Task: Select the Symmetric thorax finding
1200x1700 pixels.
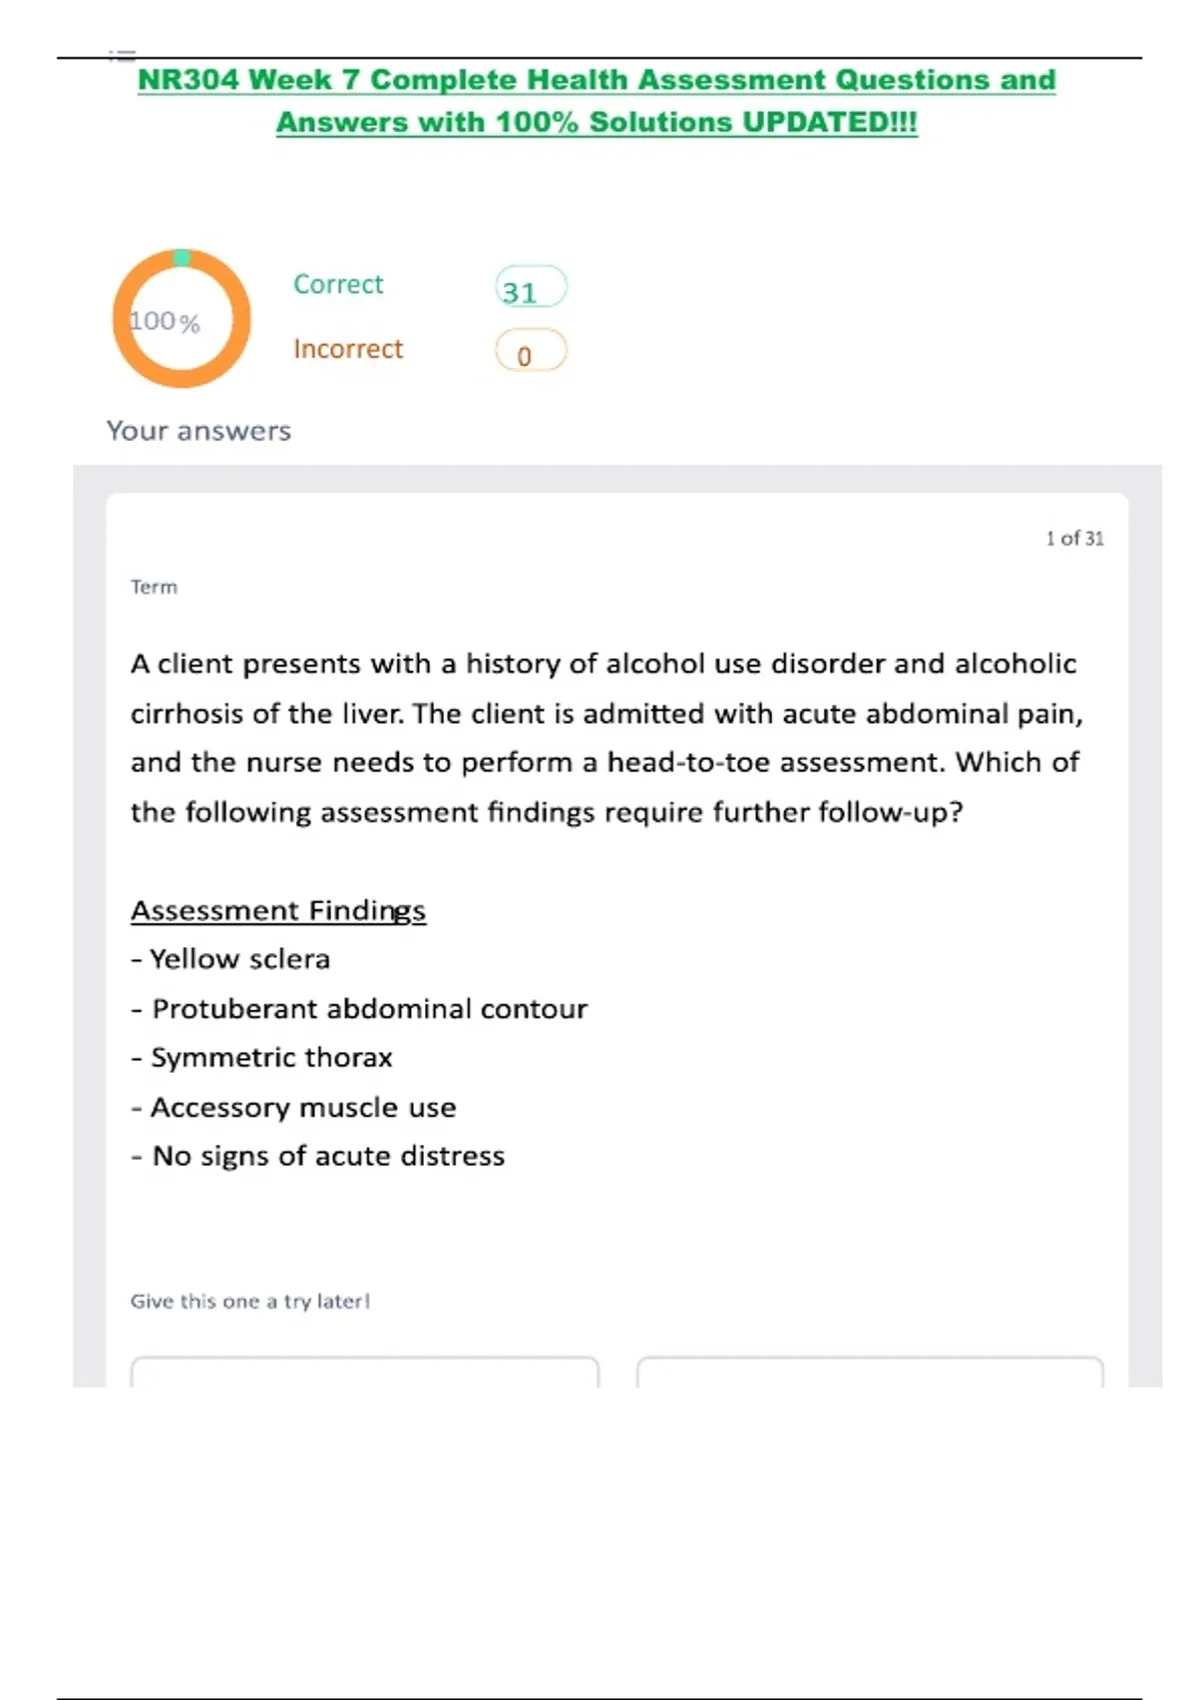Action: click(271, 1058)
